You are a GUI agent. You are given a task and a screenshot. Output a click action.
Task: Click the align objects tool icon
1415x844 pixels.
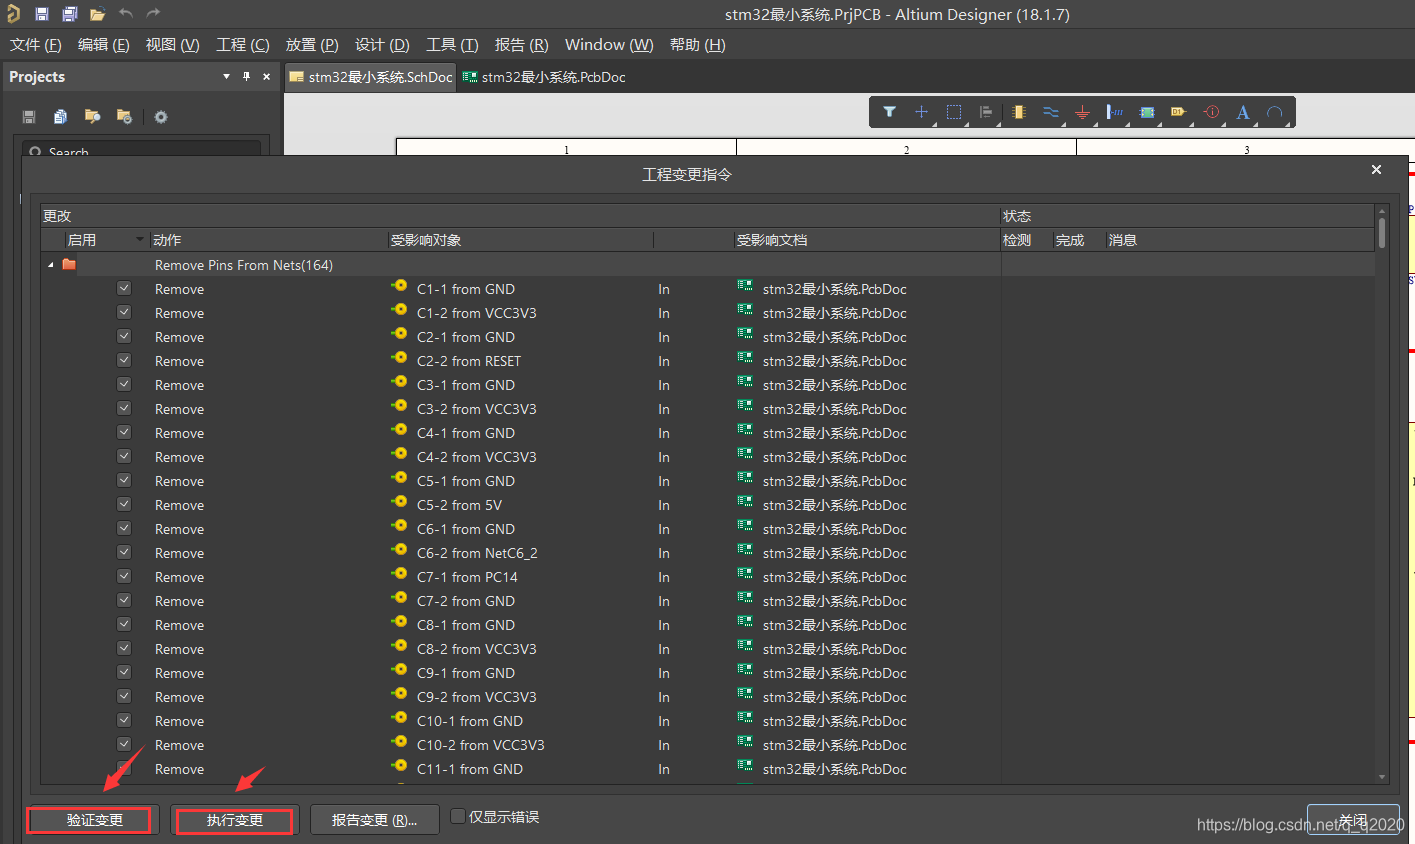(986, 112)
